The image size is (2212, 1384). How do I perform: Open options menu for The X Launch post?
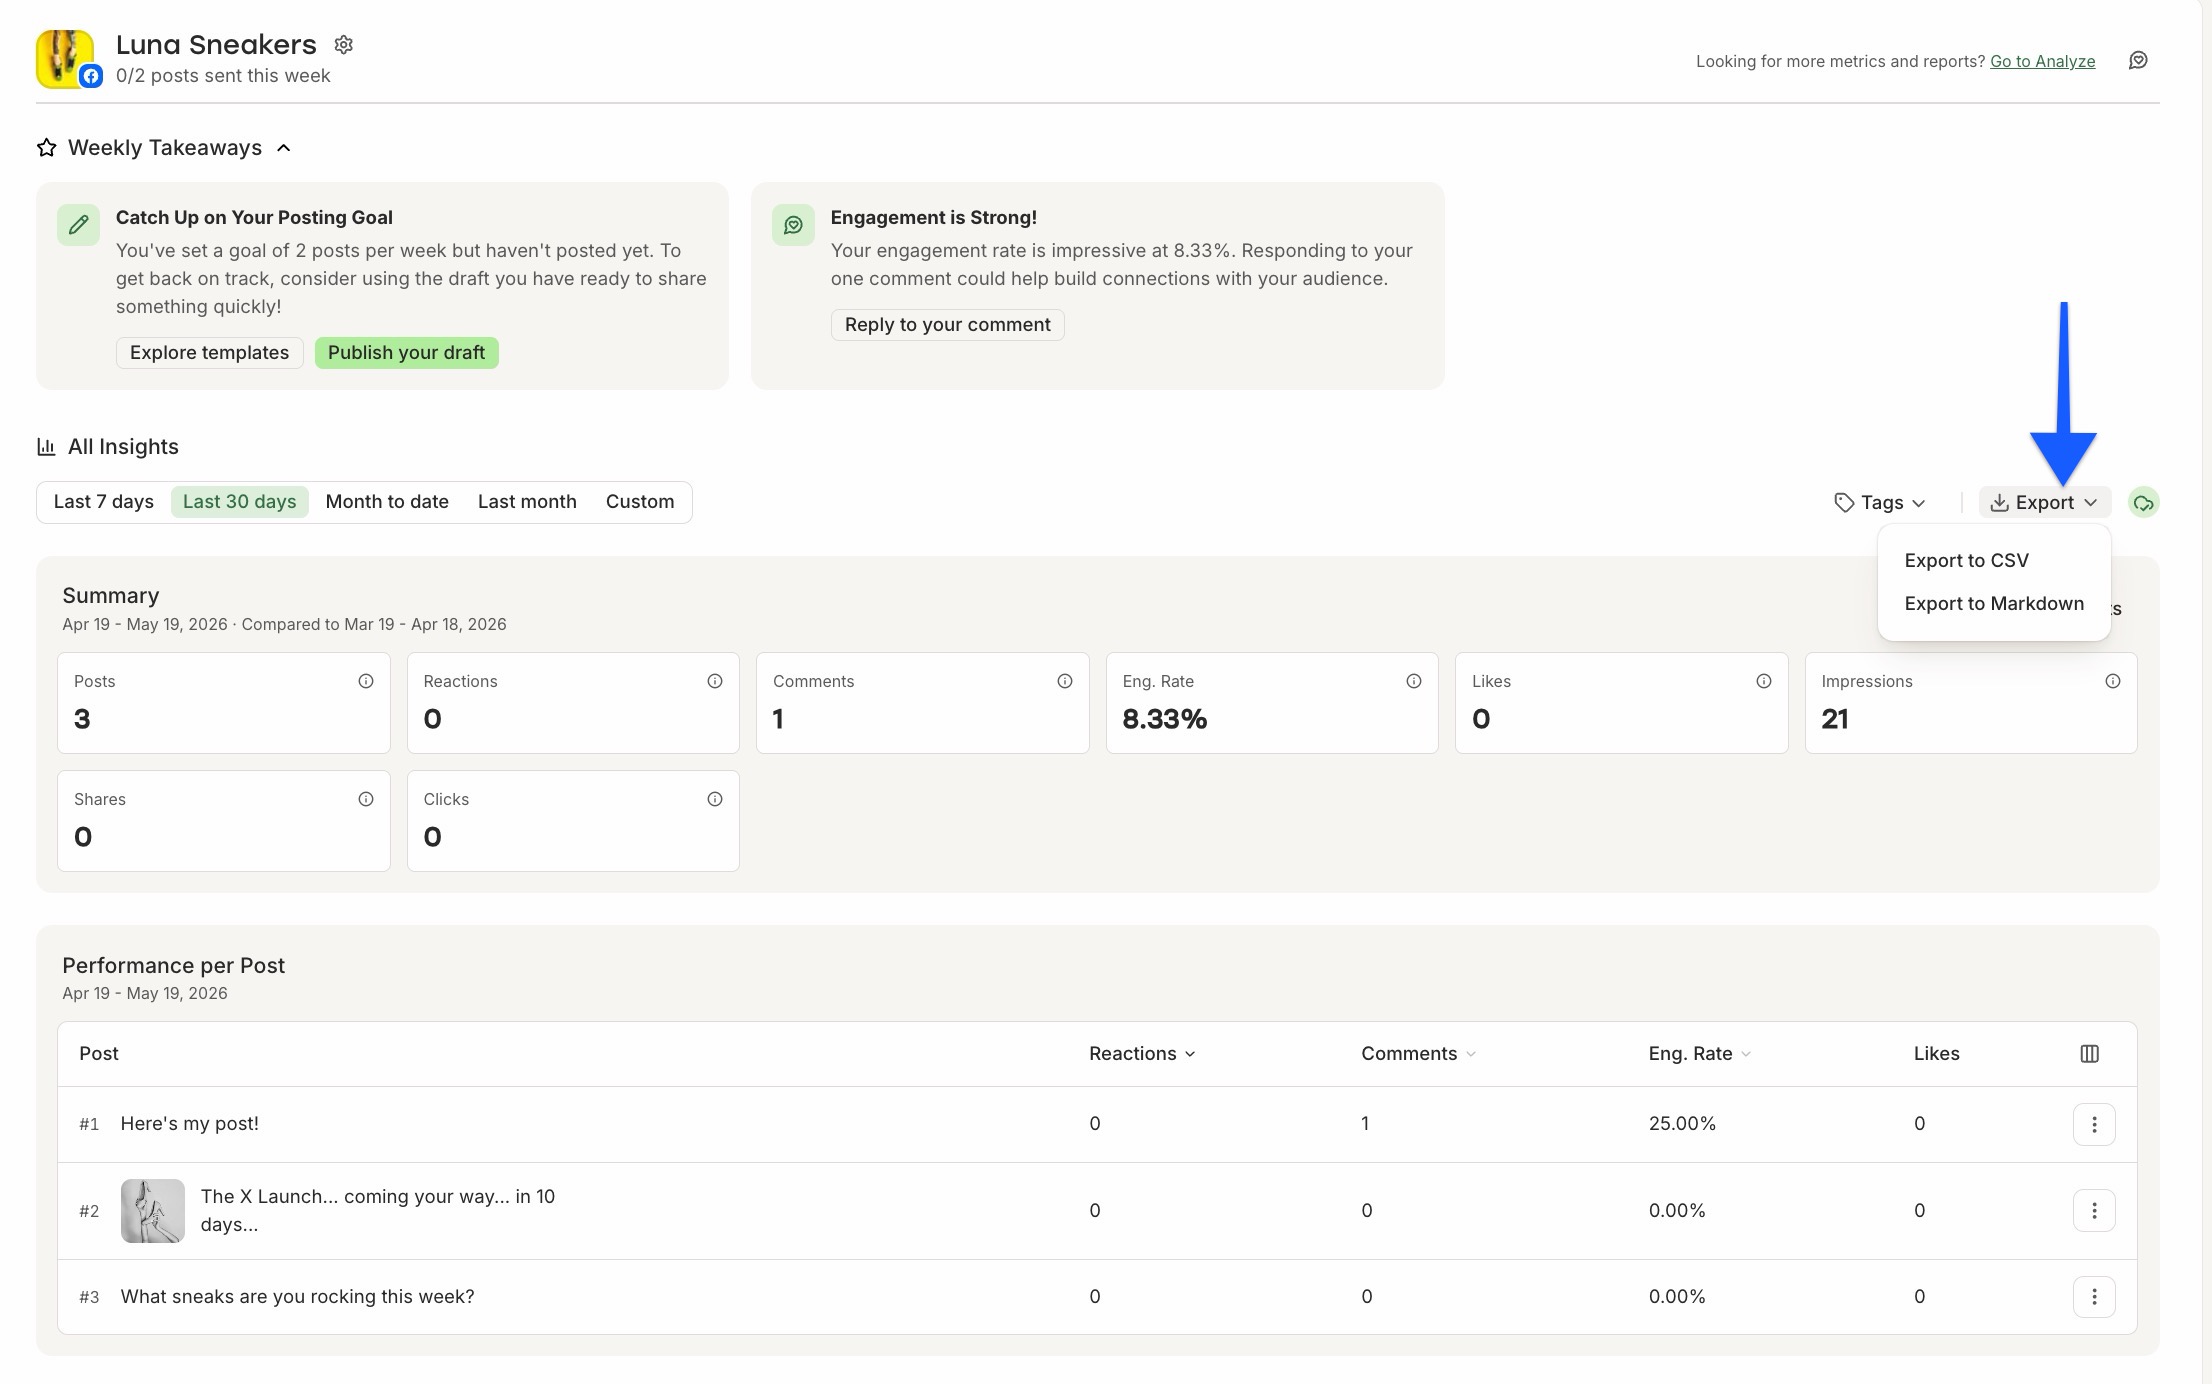pyautogui.click(x=2094, y=1211)
